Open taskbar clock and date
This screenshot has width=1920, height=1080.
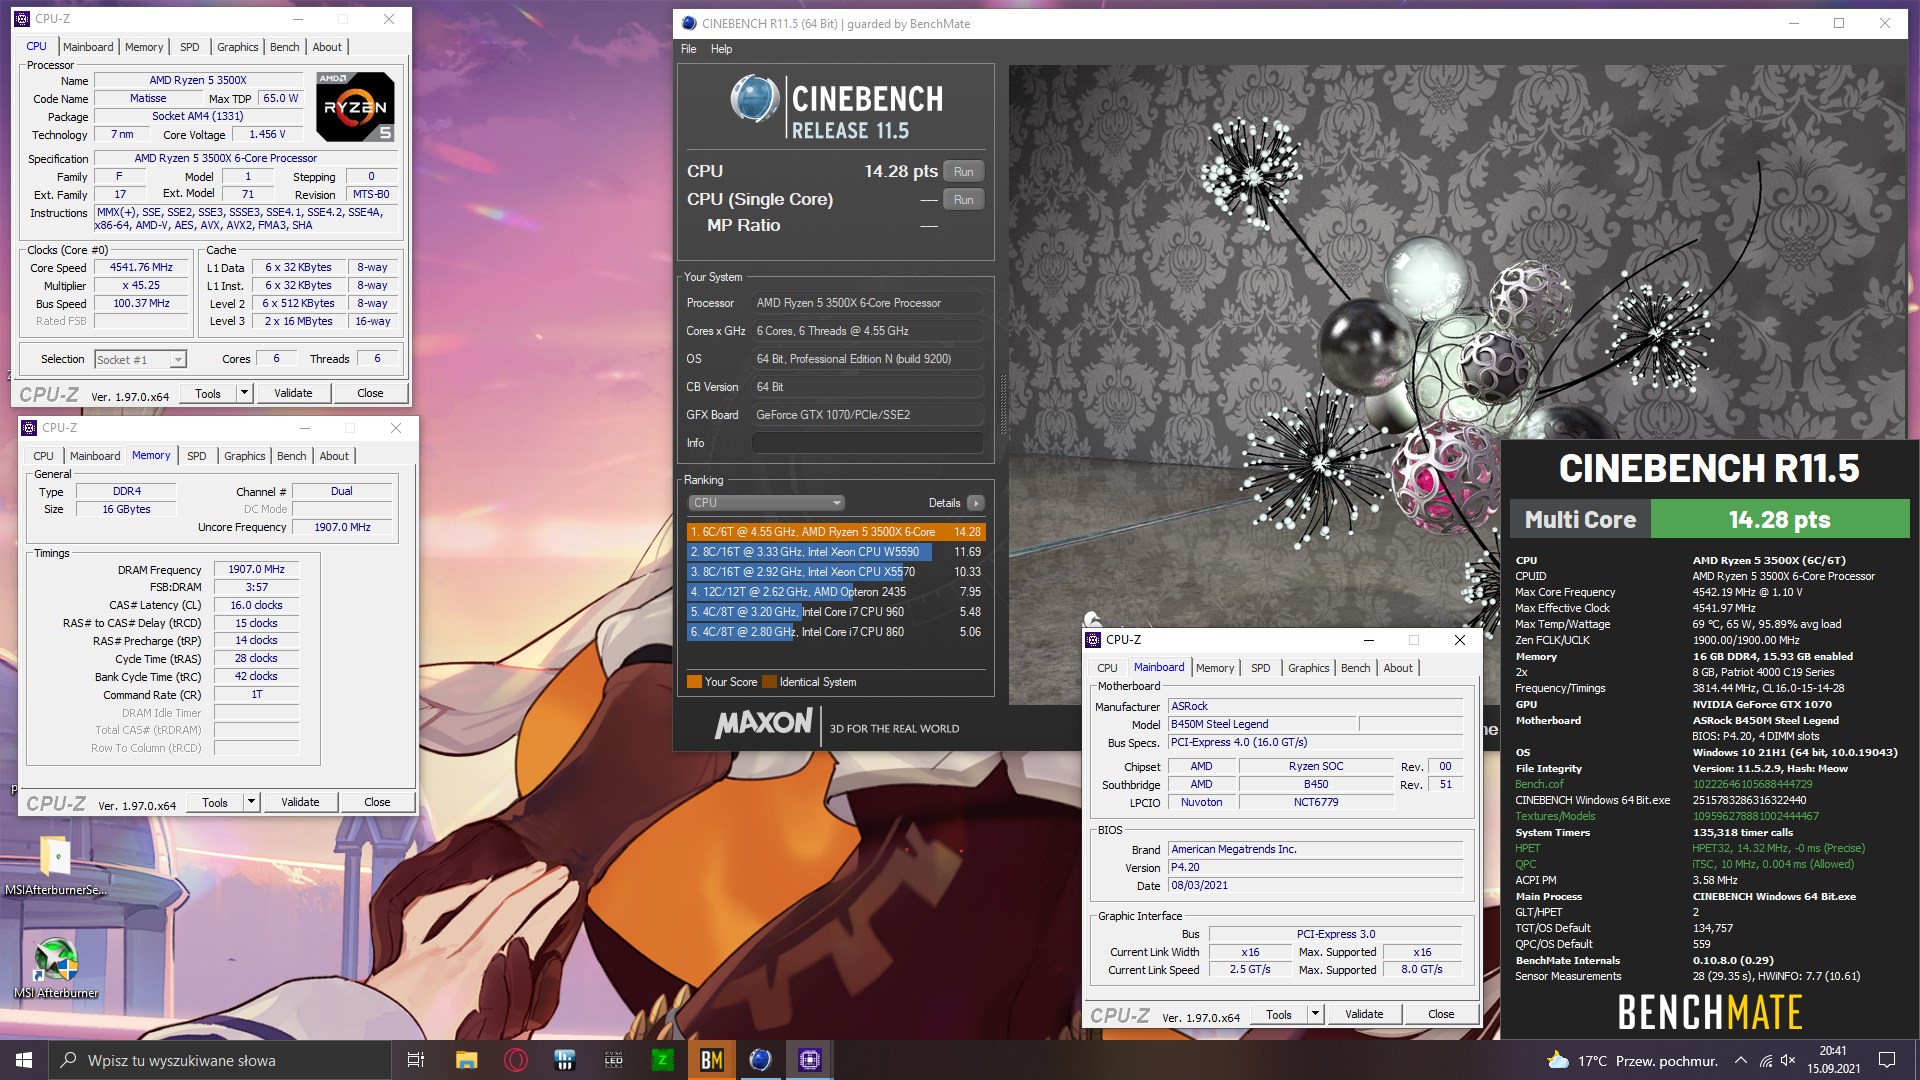tap(1833, 1060)
